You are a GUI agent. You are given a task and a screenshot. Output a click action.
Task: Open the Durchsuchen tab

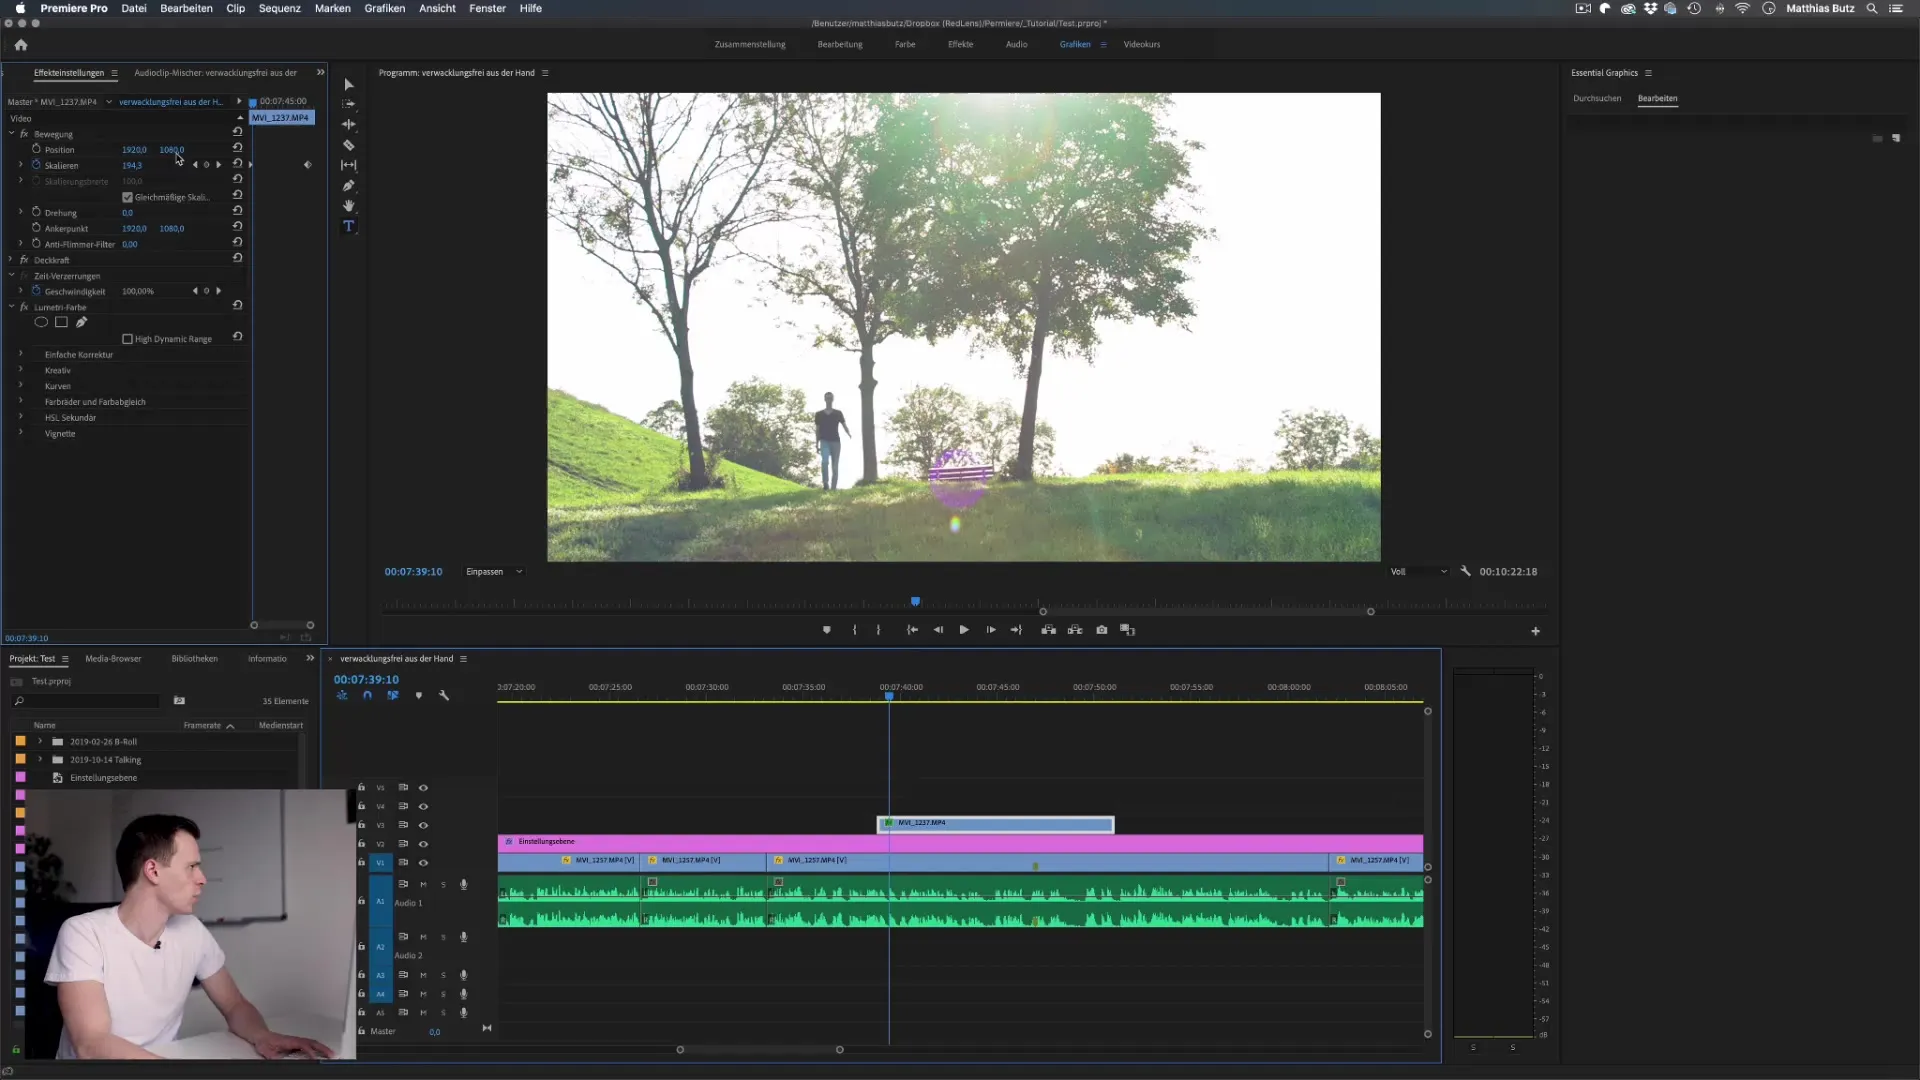pyautogui.click(x=1597, y=99)
